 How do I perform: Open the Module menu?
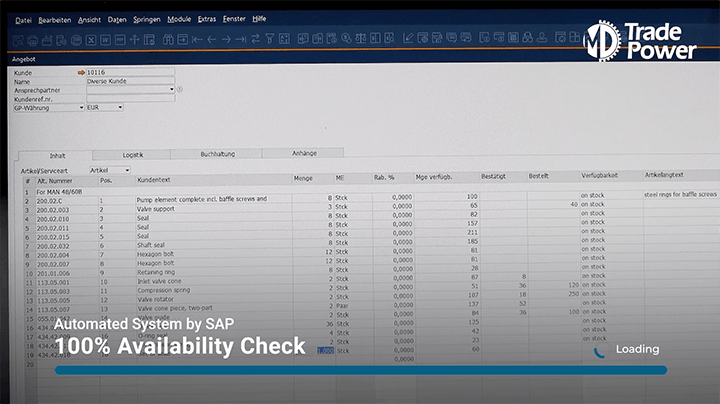179,19
